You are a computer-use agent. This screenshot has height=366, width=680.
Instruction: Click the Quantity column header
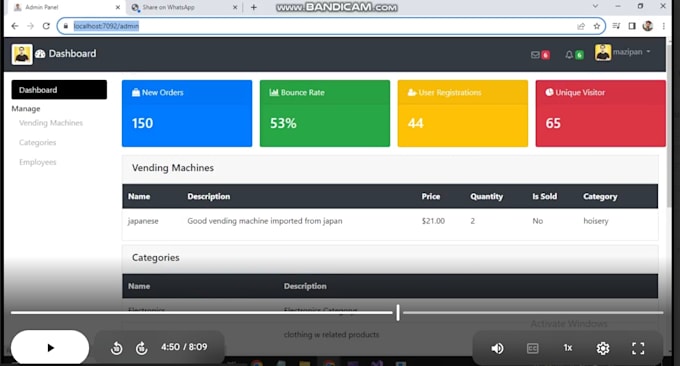click(x=487, y=196)
